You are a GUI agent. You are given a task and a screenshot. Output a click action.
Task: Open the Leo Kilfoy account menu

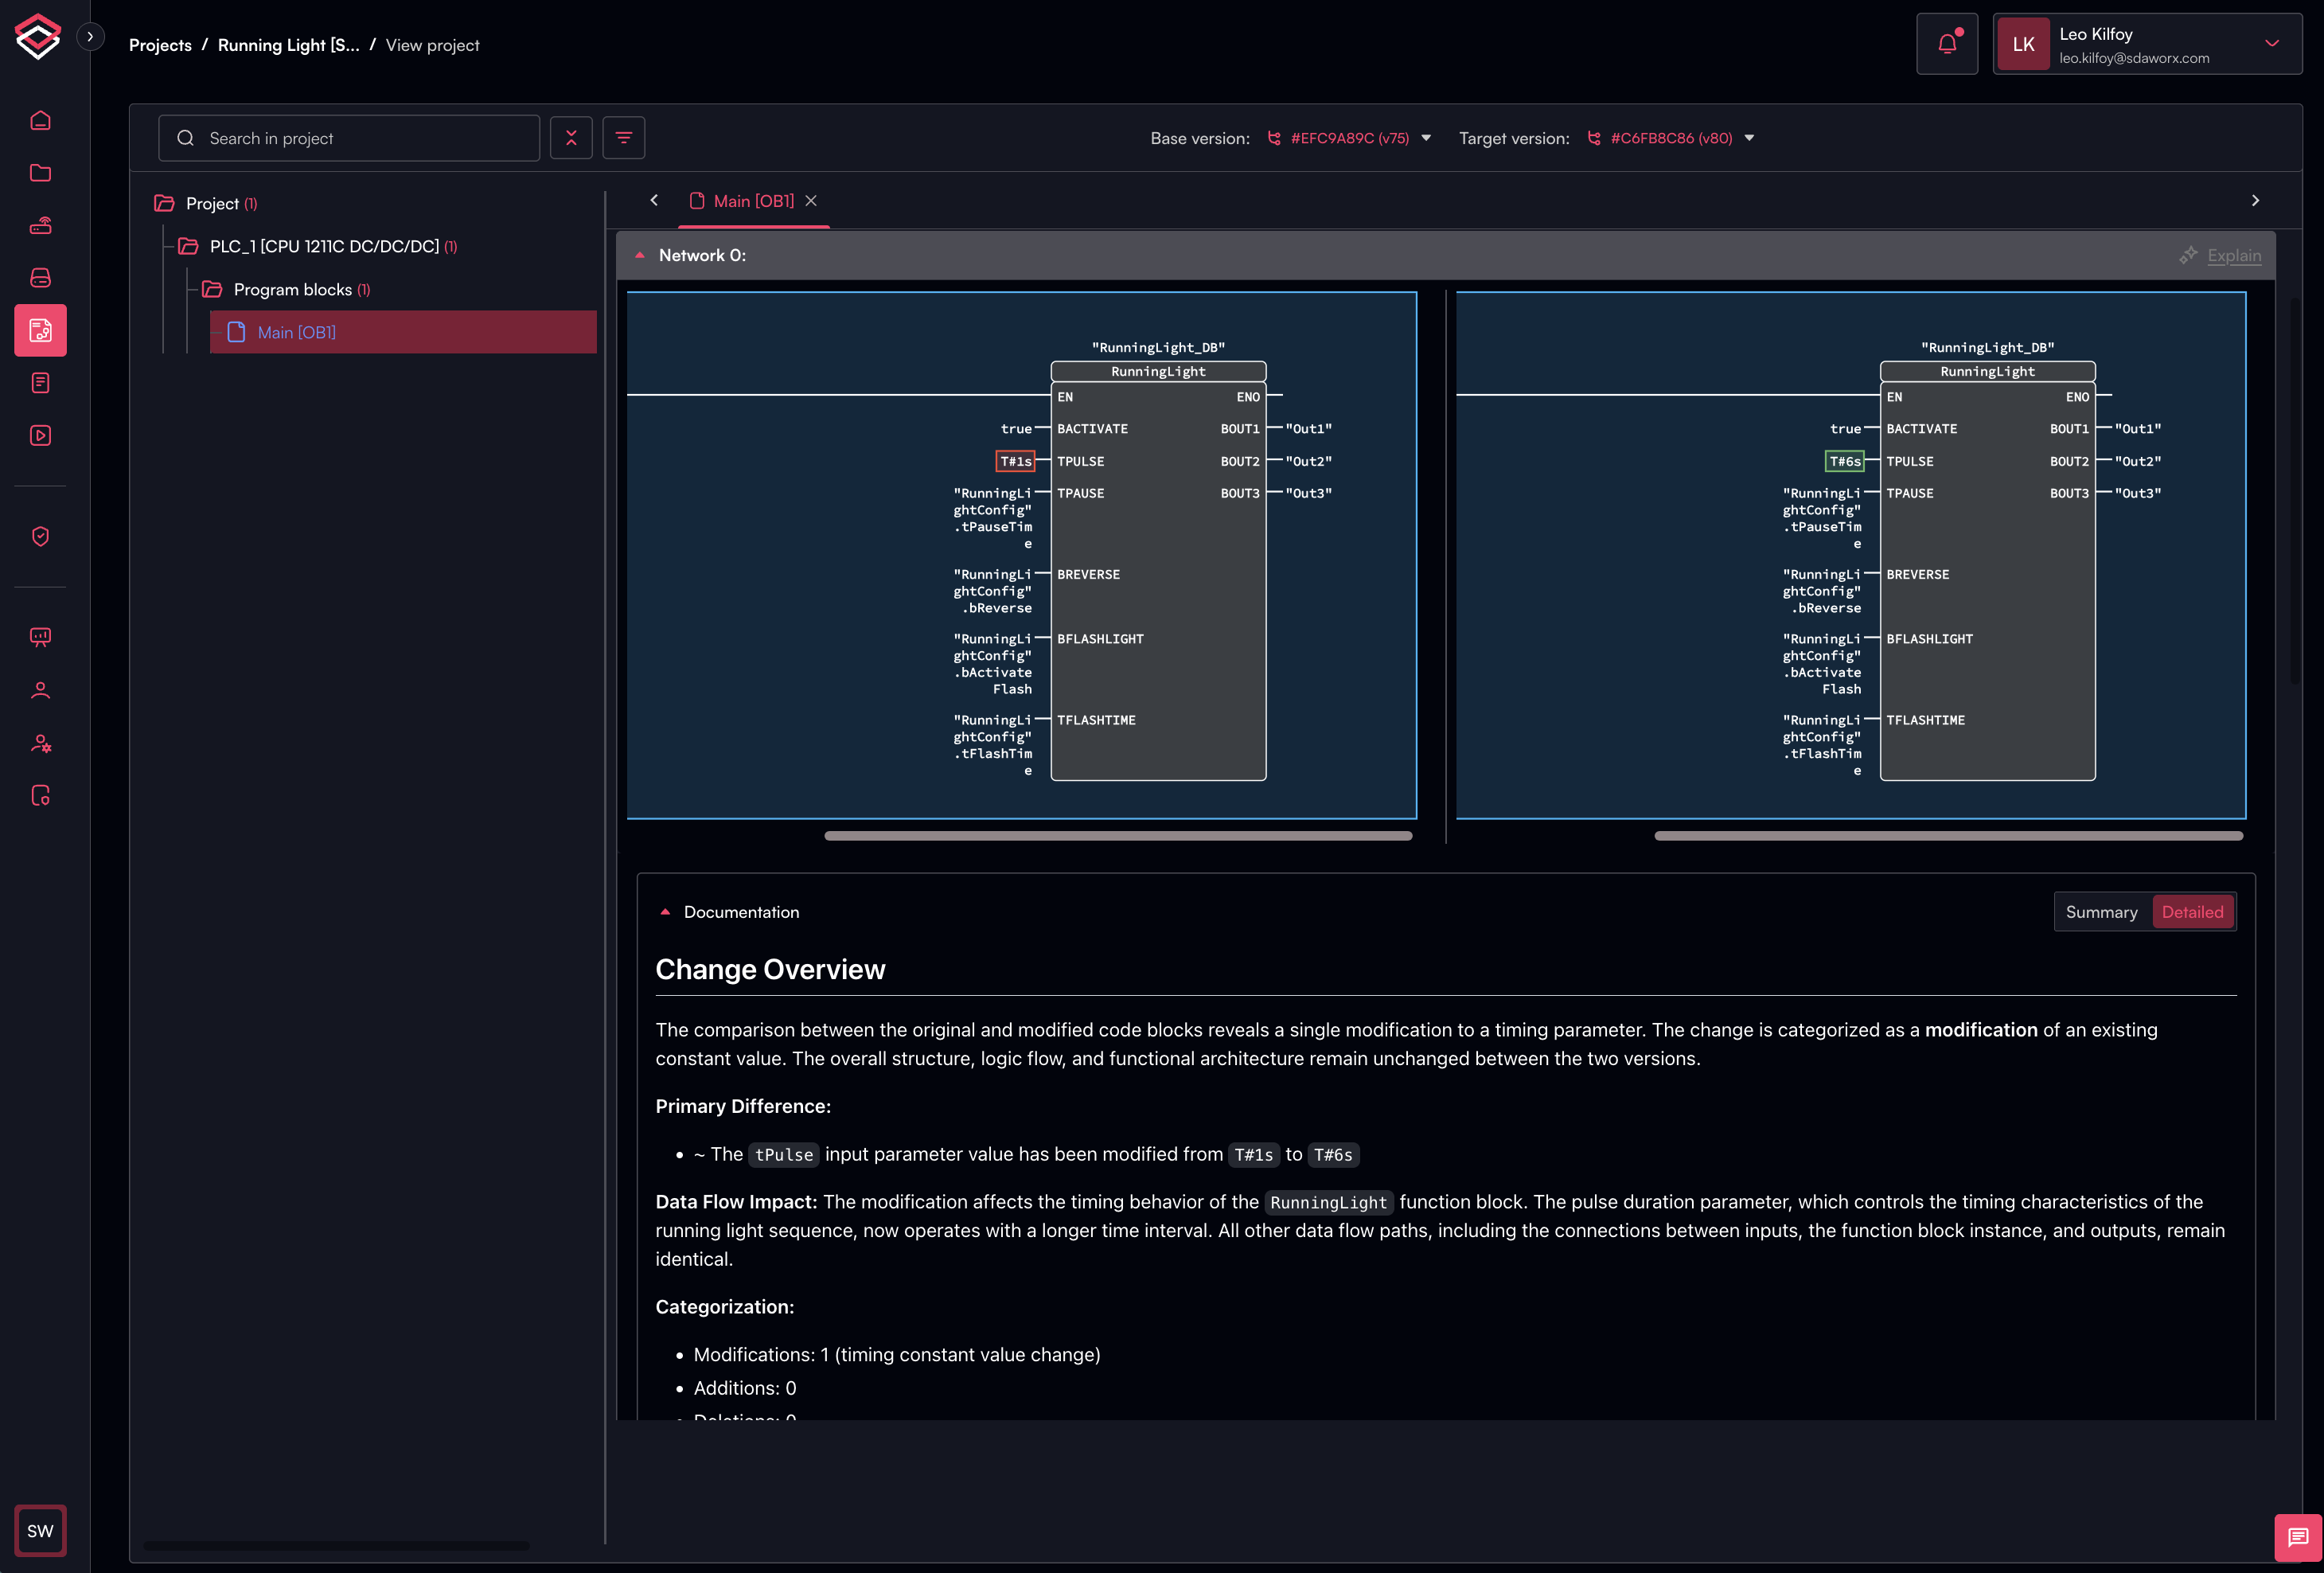point(2146,43)
